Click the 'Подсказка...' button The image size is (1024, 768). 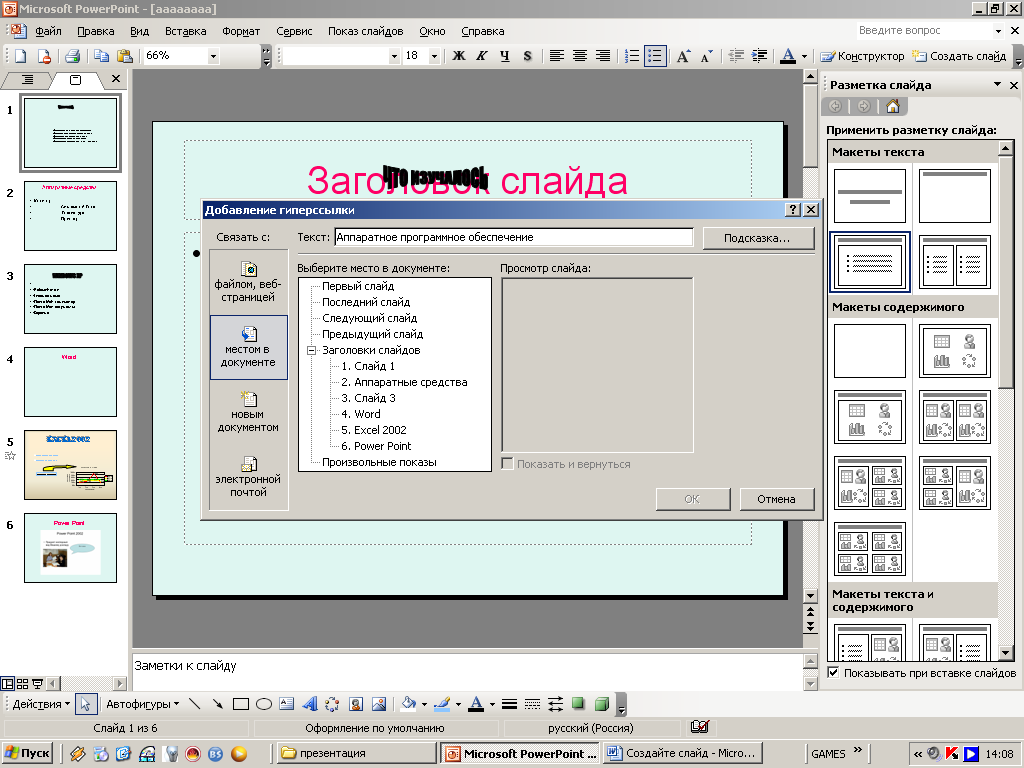tap(758, 238)
